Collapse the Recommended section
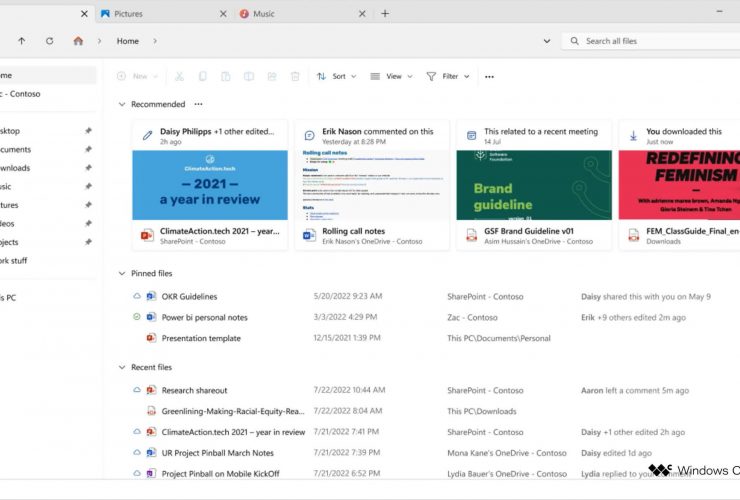 point(122,104)
